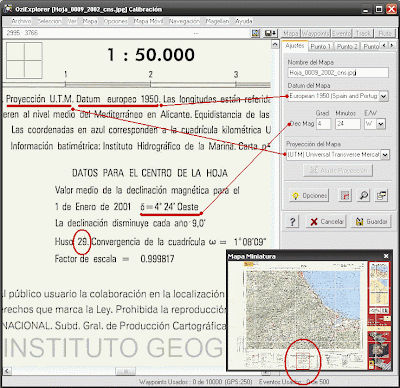Open the Magellan menu
This screenshot has width=400, height=388.
[217, 21]
